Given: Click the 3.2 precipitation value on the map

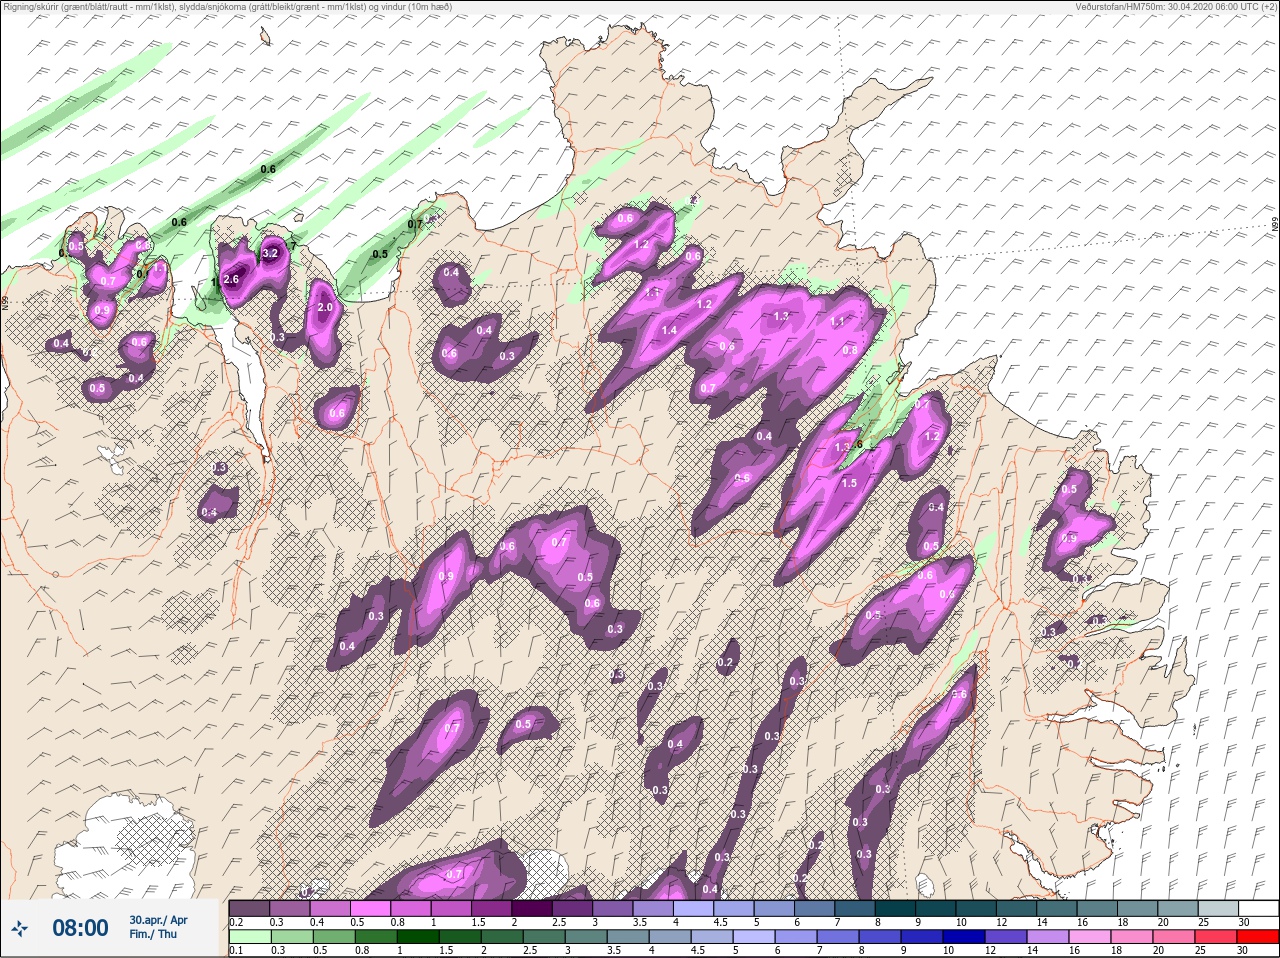Looking at the screenshot, I should point(270,254).
